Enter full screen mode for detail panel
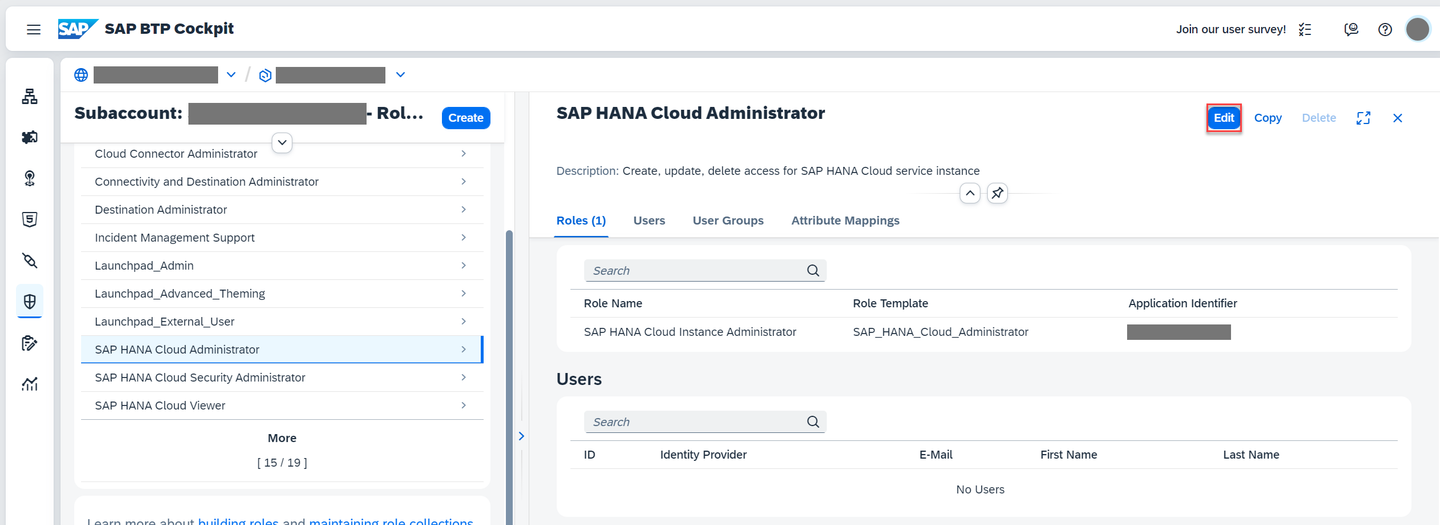The height and width of the screenshot is (525, 1440). tap(1363, 118)
